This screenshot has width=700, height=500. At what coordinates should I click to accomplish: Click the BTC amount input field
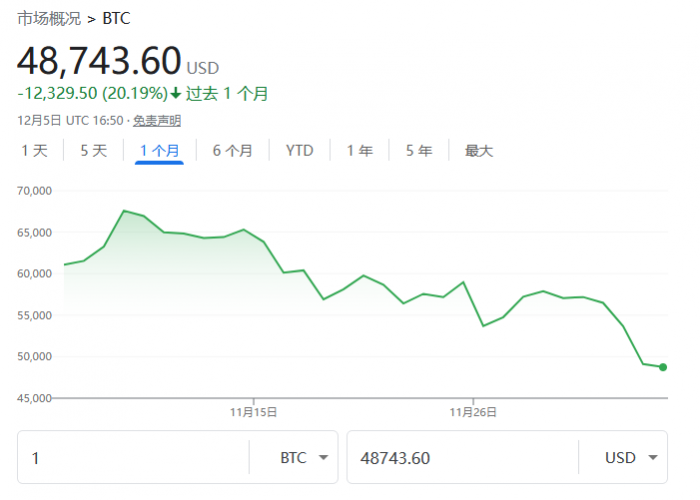coord(130,458)
